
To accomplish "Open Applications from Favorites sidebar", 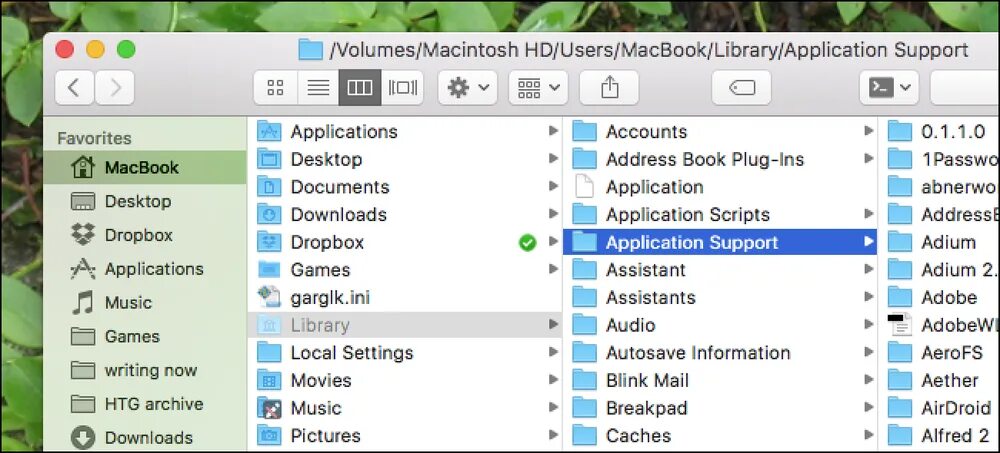I will 145,269.
